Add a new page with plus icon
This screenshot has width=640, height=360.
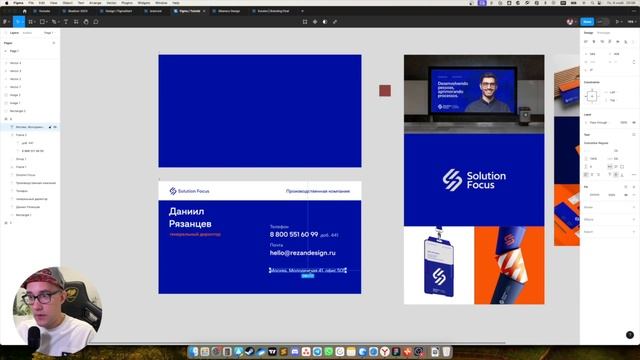tap(53, 43)
